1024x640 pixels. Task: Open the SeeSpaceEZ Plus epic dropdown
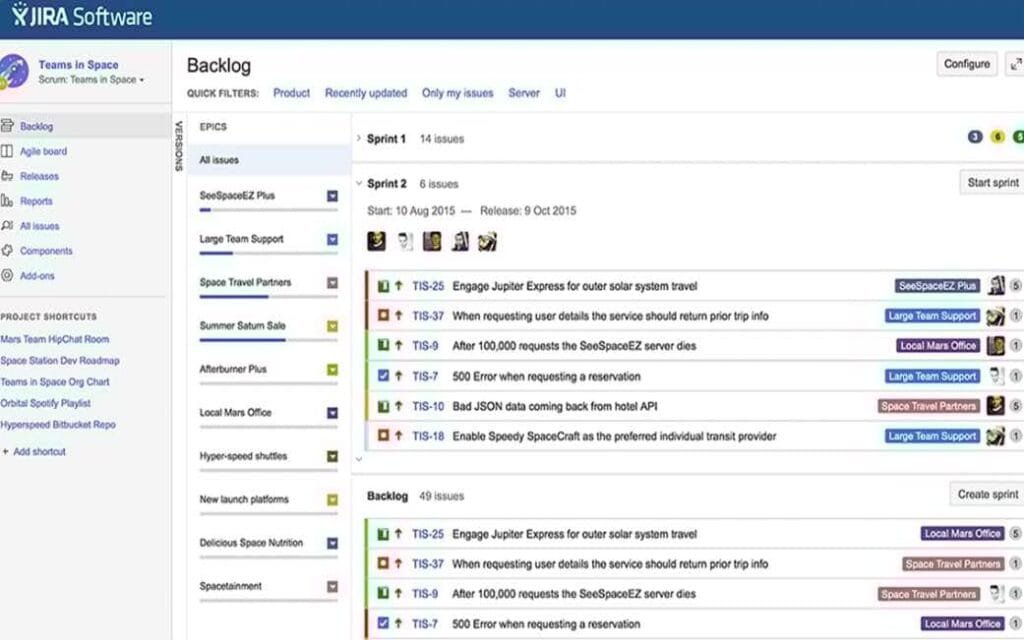pos(332,196)
